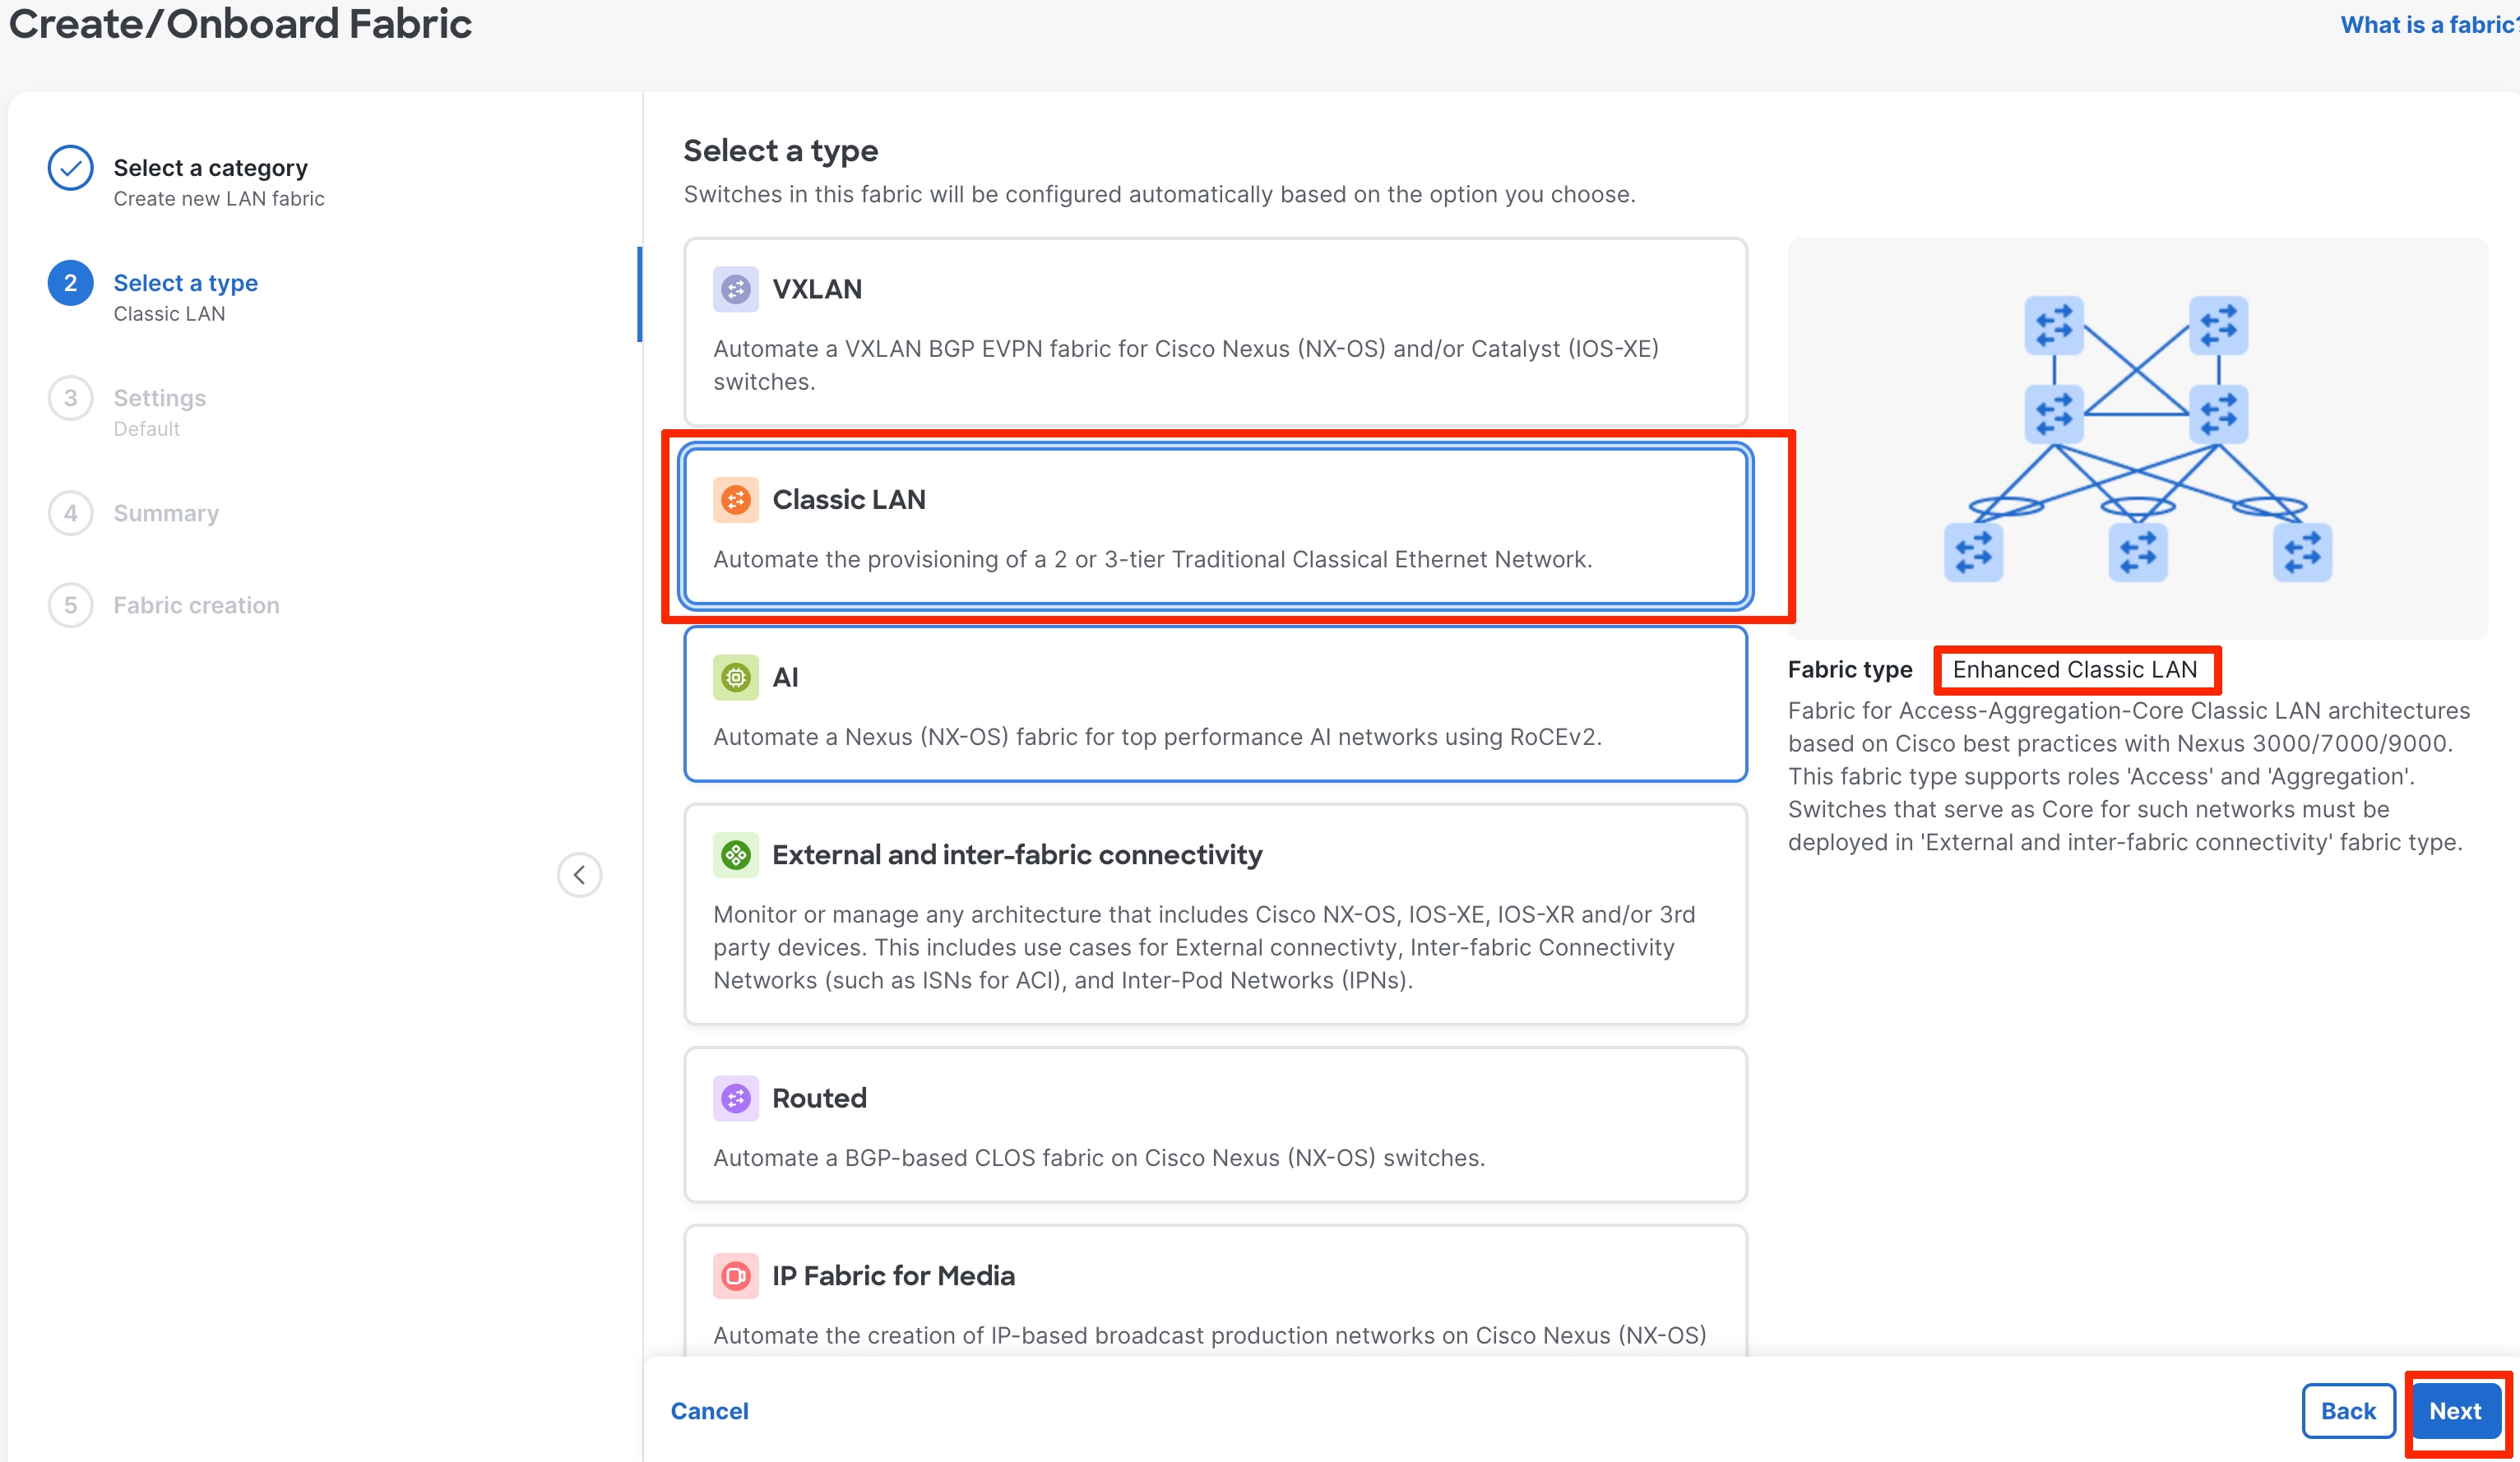Collapse the wizard steps sidebar
Viewport: 2520px width, 1462px height.
(x=579, y=875)
